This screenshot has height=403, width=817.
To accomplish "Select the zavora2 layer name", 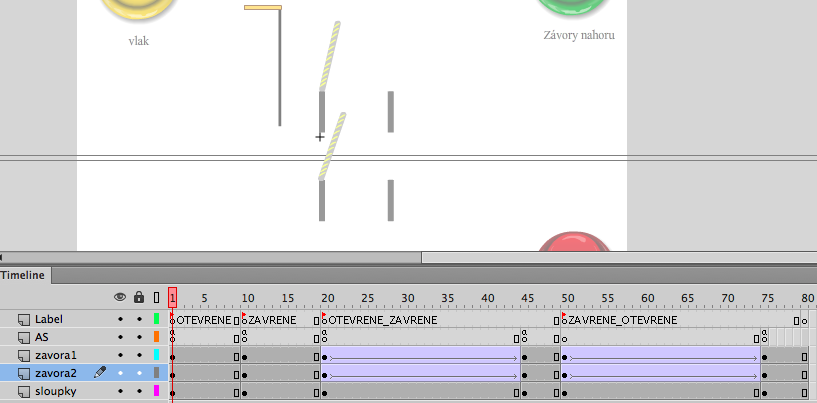I will [x=56, y=373].
